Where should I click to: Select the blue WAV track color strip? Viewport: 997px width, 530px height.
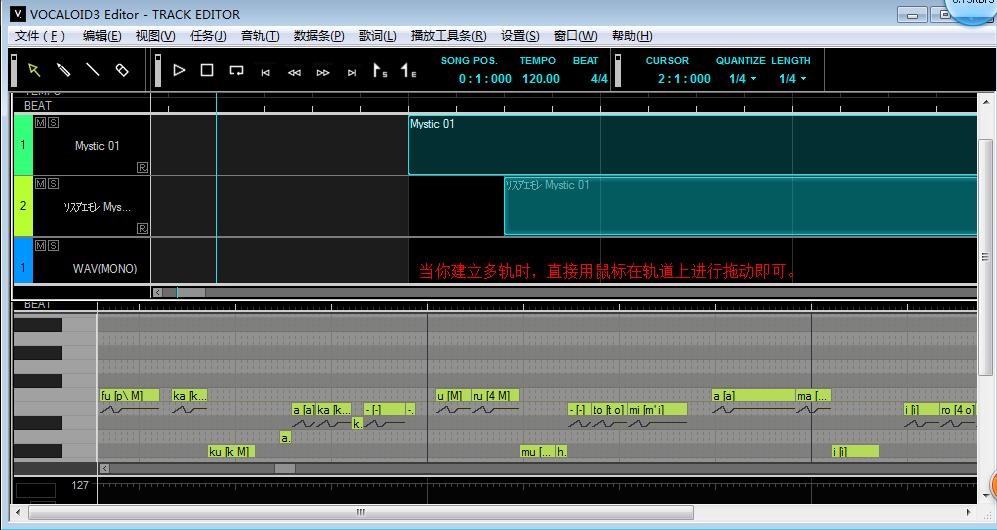tap(23, 261)
